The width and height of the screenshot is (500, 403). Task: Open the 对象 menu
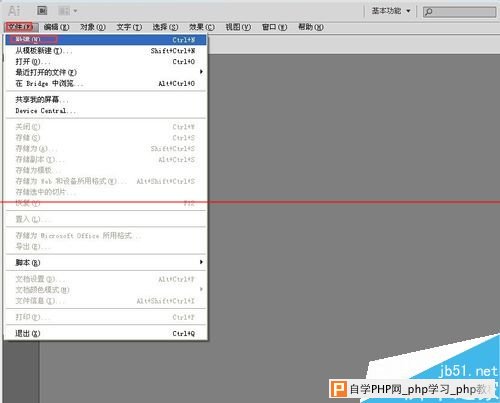[93, 27]
